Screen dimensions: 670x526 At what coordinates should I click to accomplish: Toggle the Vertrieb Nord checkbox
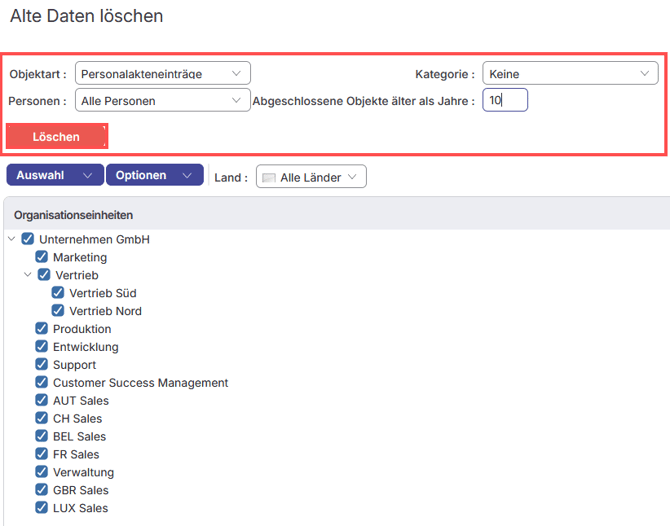(58, 311)
